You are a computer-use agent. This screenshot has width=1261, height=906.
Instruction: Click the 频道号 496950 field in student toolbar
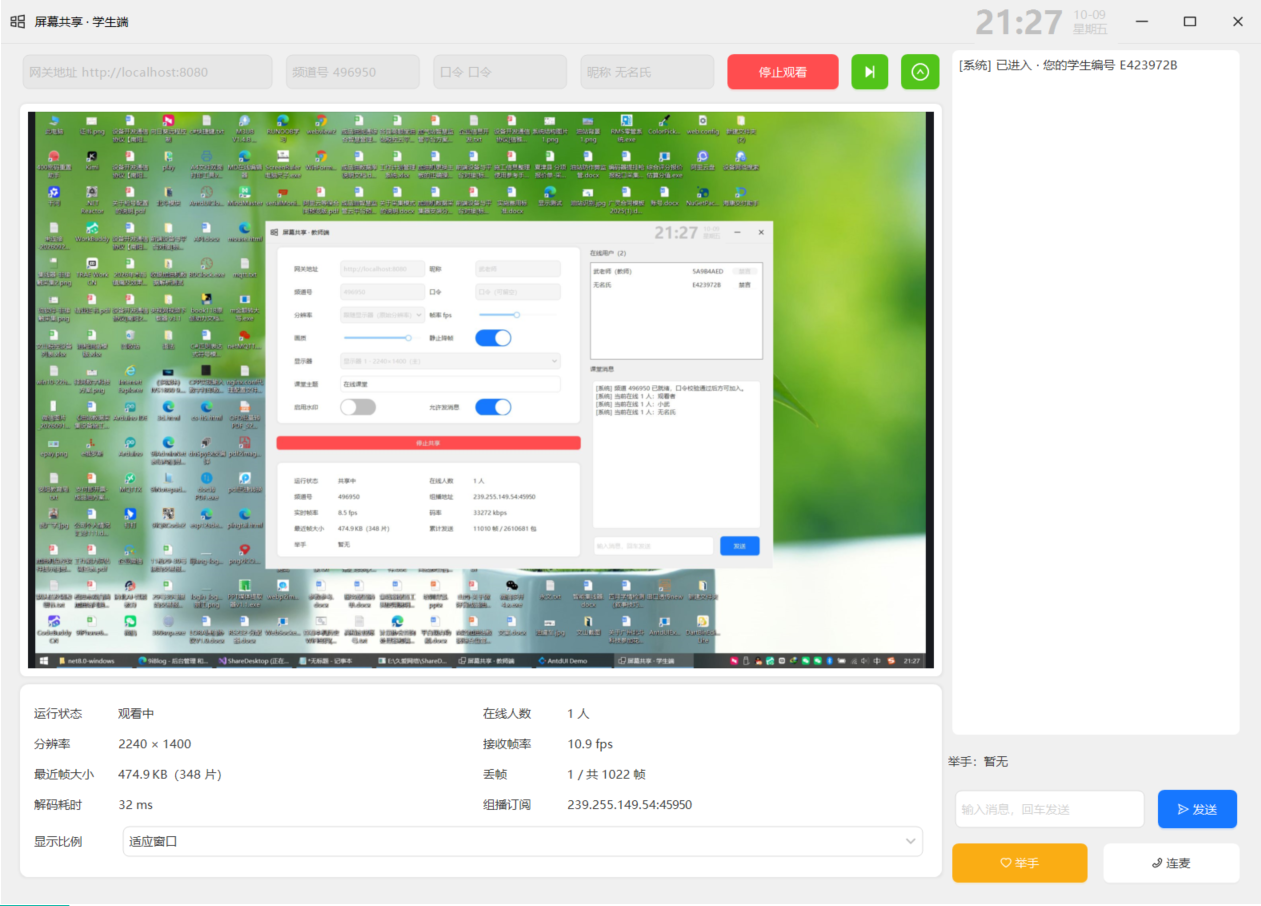pos(353,72)
